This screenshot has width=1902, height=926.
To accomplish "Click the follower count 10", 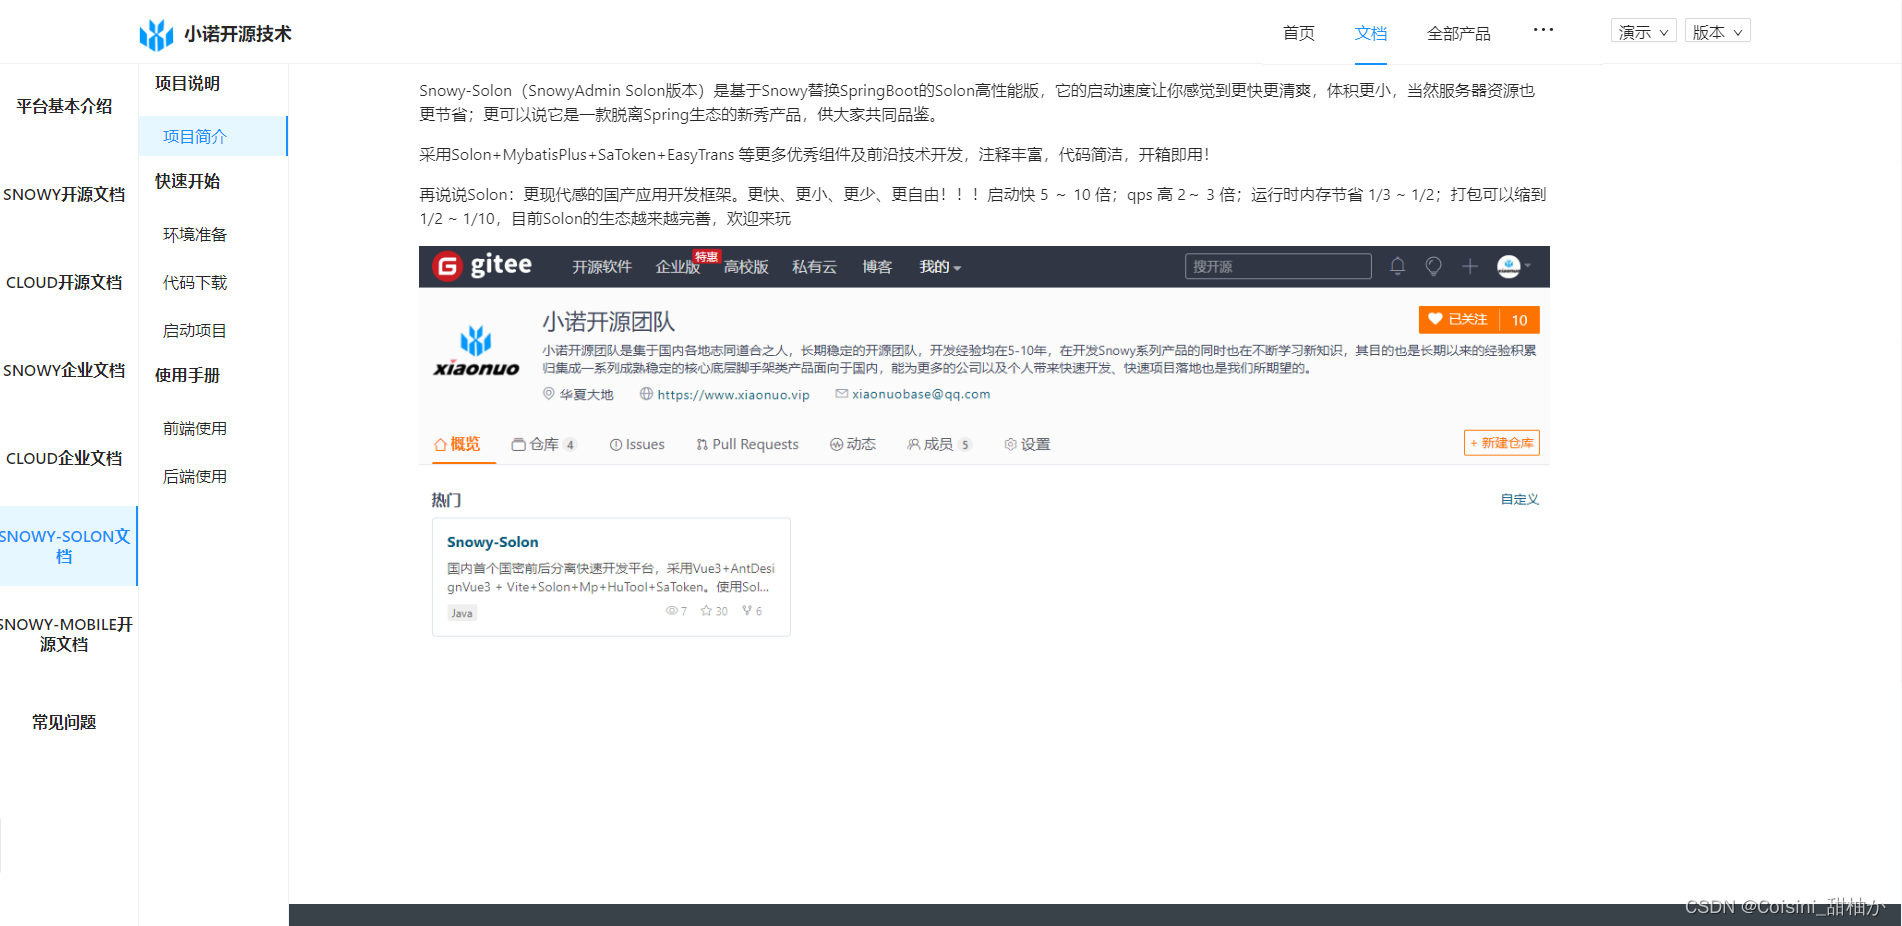I will (x=1519, y=320).
